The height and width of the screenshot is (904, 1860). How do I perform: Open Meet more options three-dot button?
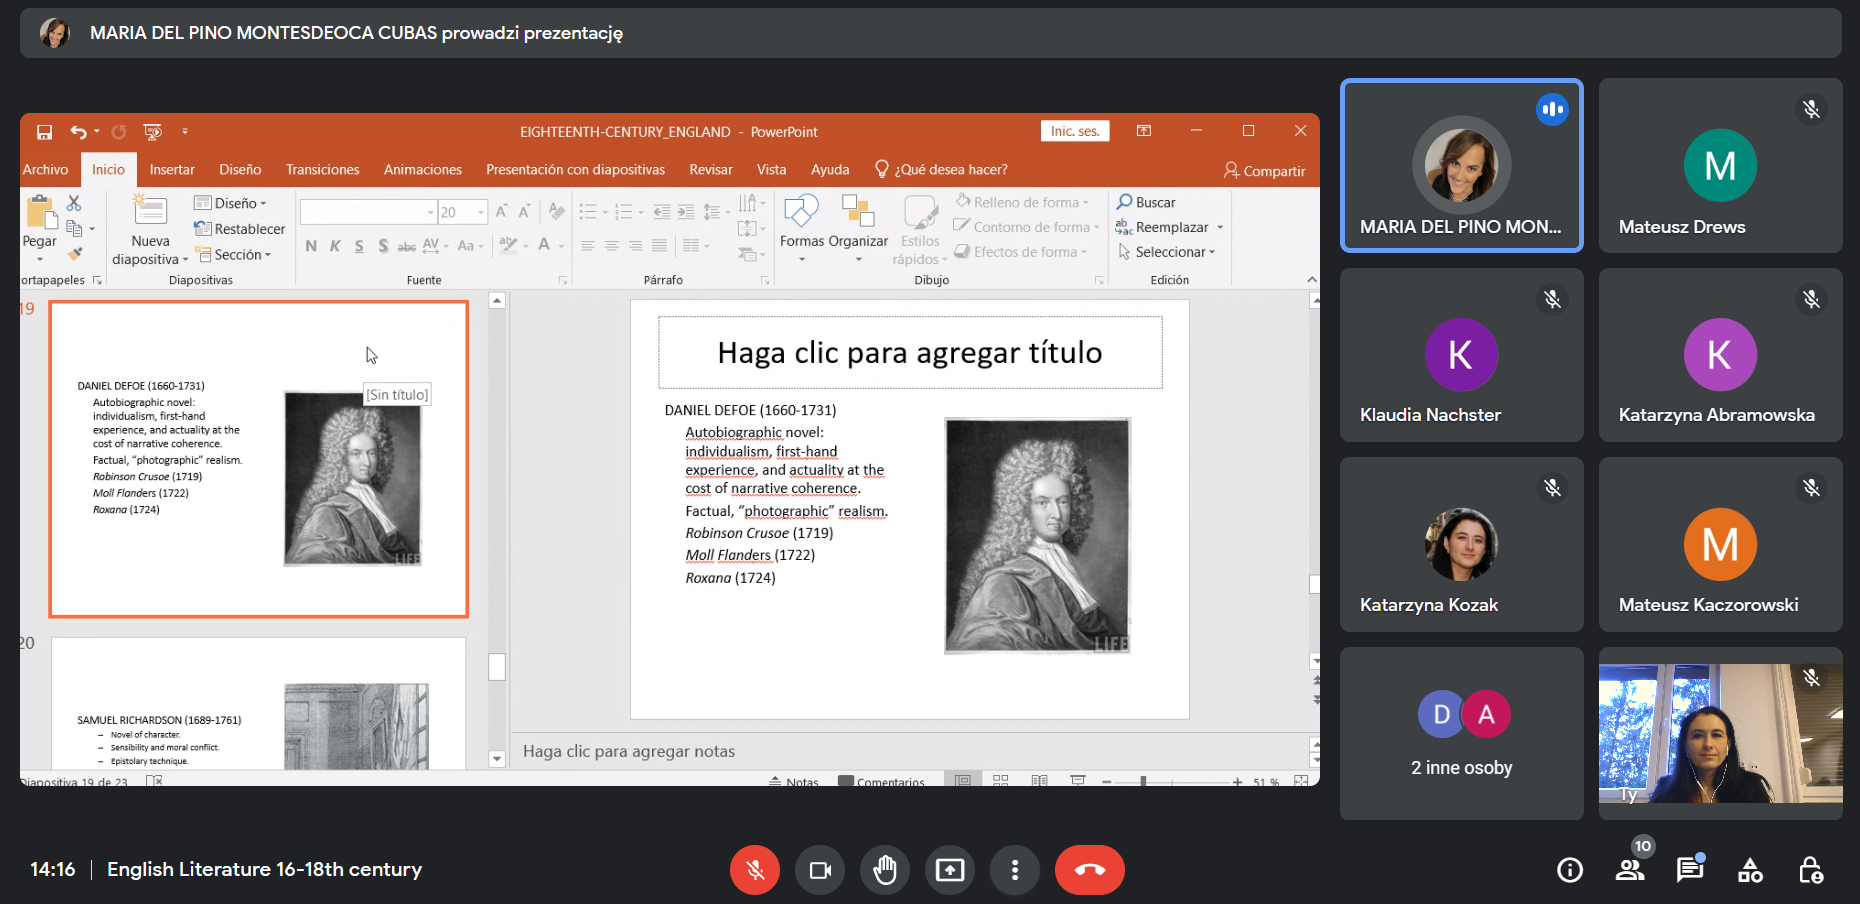point(1015,870)
